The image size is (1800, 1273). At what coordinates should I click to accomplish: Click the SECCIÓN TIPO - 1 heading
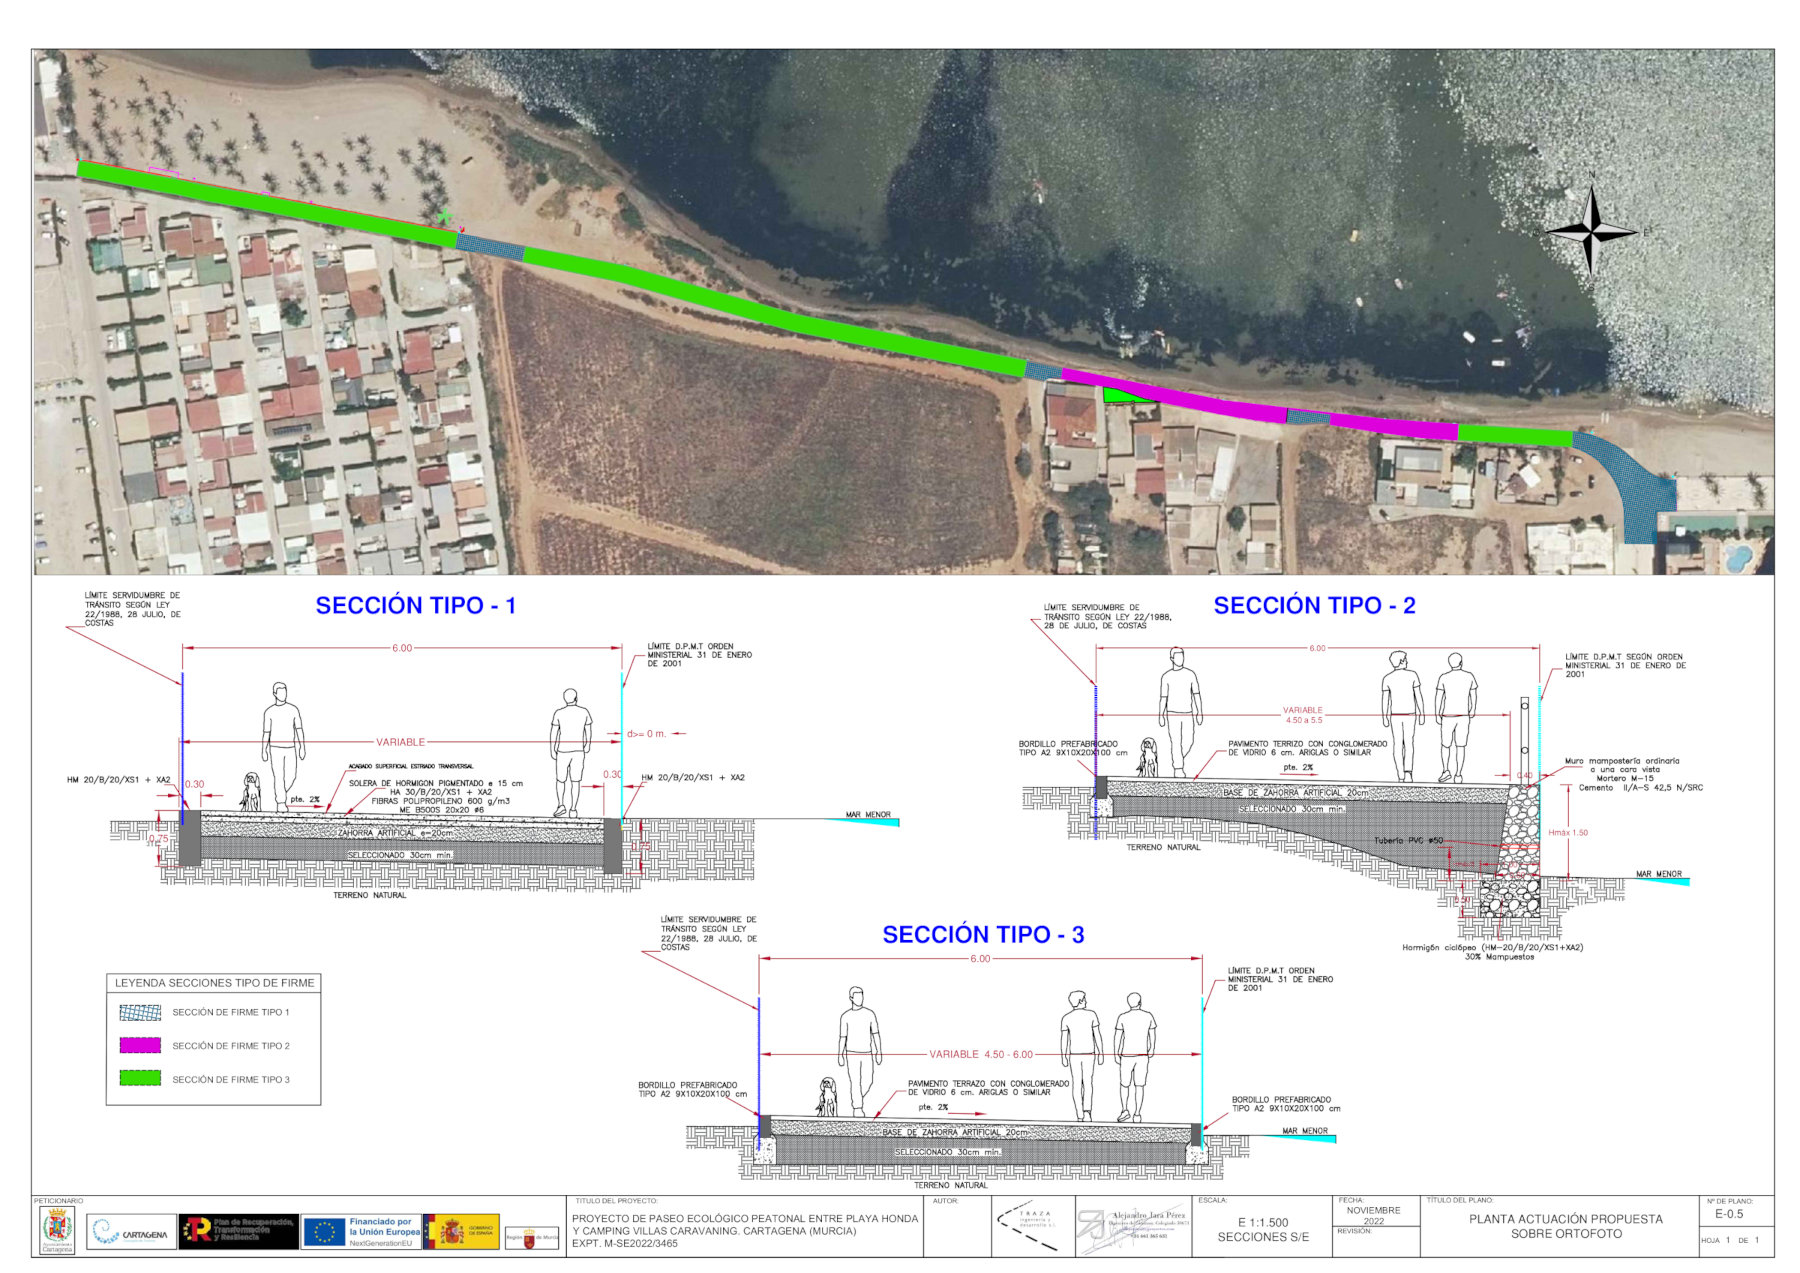[416, 605]
